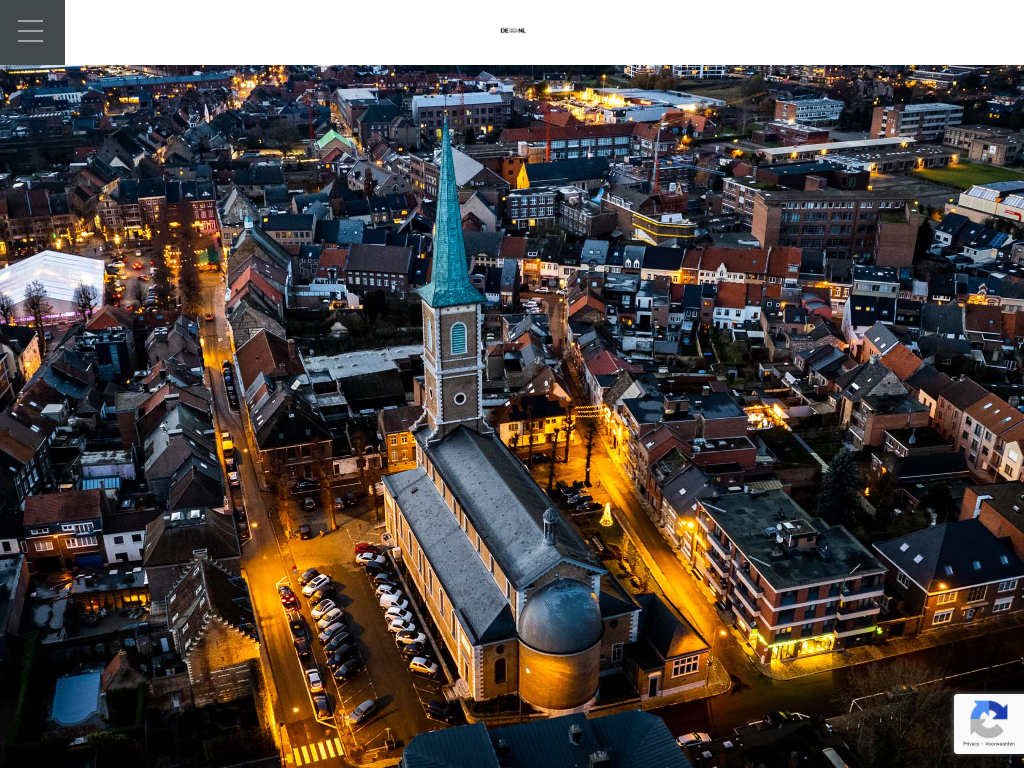Image resolution: width=1024 pixels, height=768 pixels.
Task: Open the reCAPTCHA Privacy link
Action: (972, 744)
